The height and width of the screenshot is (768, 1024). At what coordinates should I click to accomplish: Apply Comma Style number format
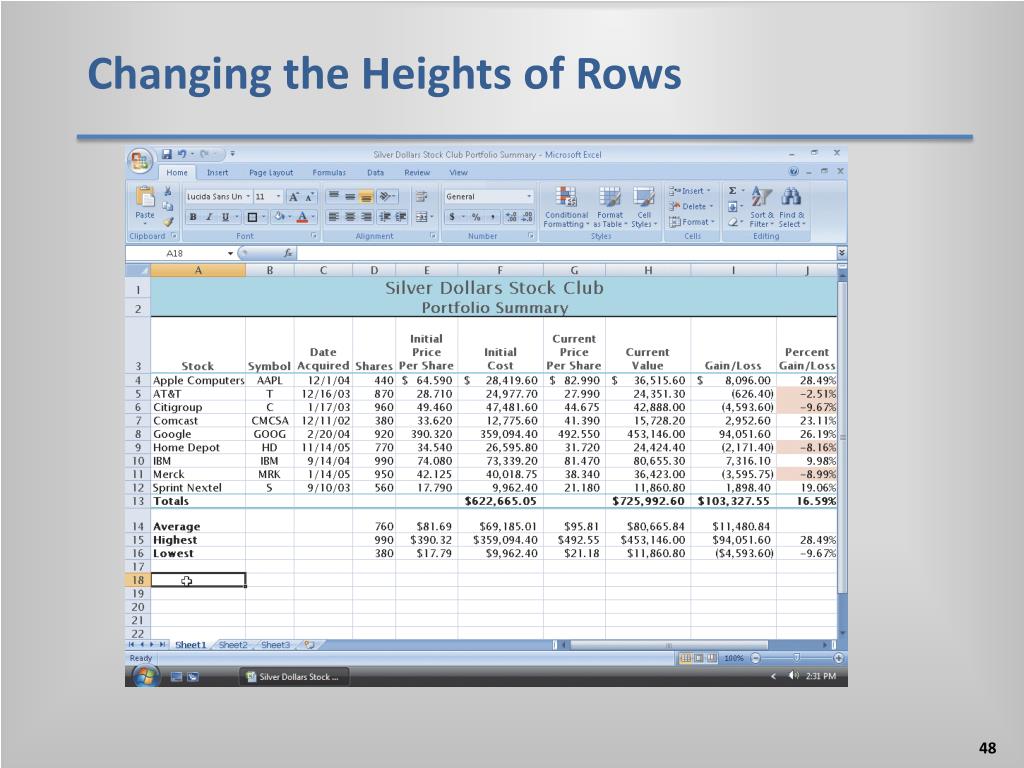(x=492, y=217)
